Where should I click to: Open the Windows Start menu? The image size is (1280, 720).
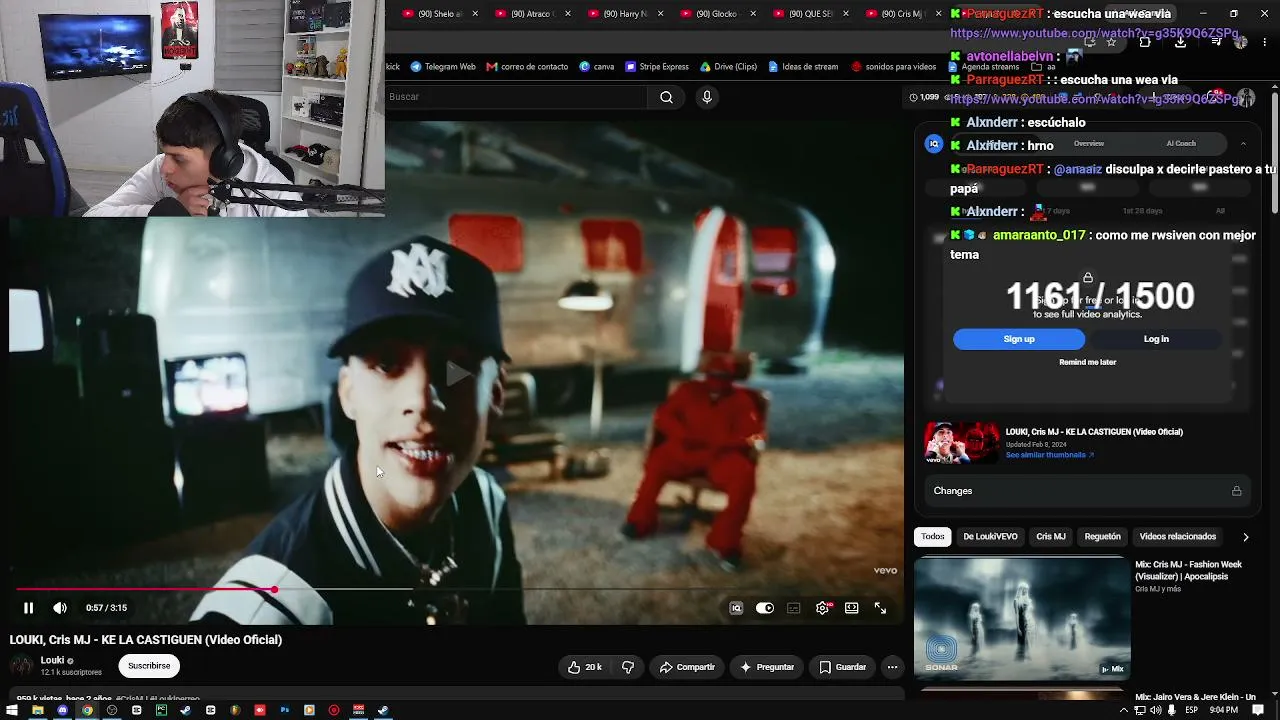[x=13, y=711]
